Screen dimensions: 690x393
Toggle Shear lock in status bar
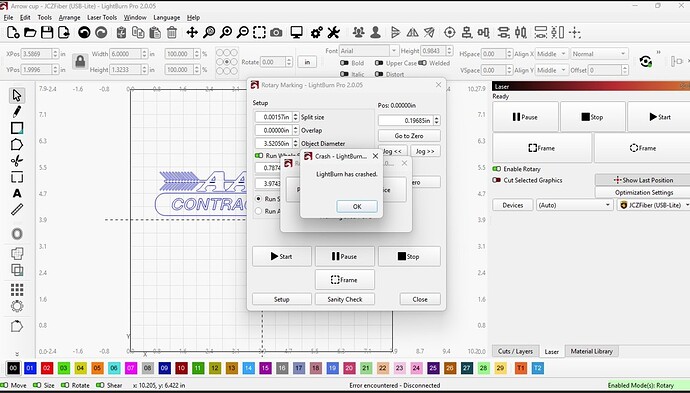(x=100, y=385)
